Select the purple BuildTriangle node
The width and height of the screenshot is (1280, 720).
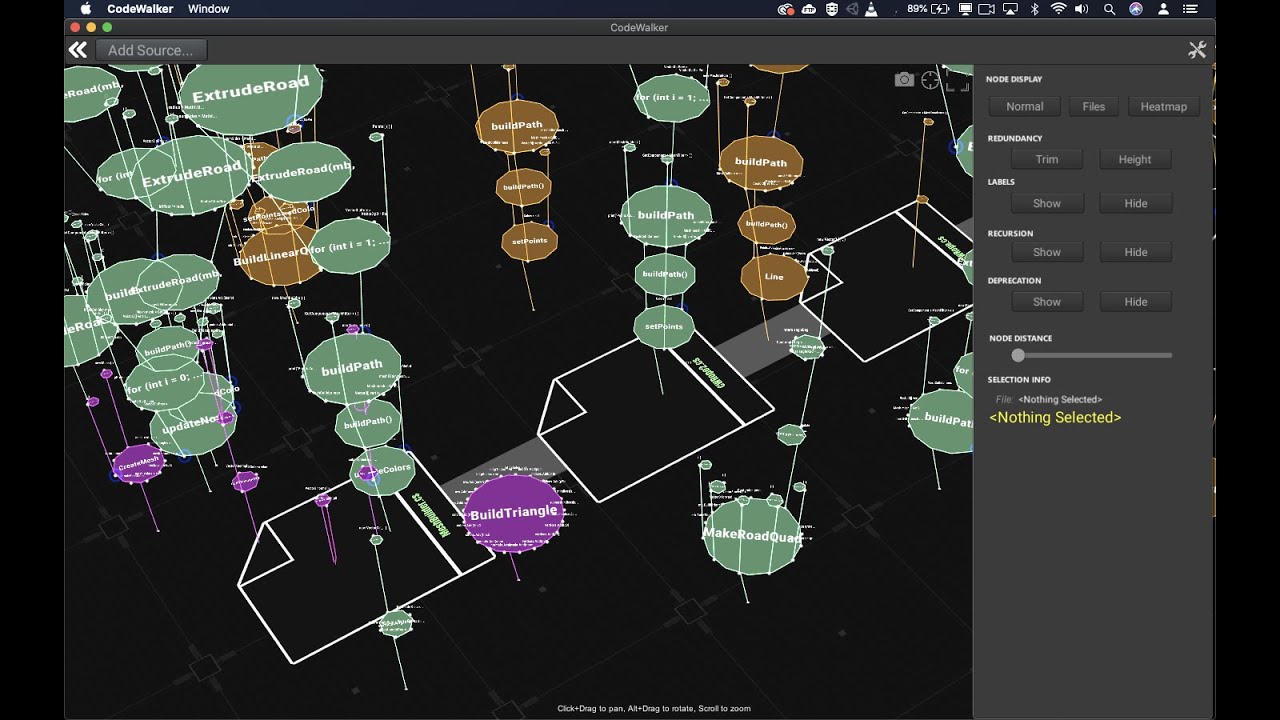coord(514,513)
